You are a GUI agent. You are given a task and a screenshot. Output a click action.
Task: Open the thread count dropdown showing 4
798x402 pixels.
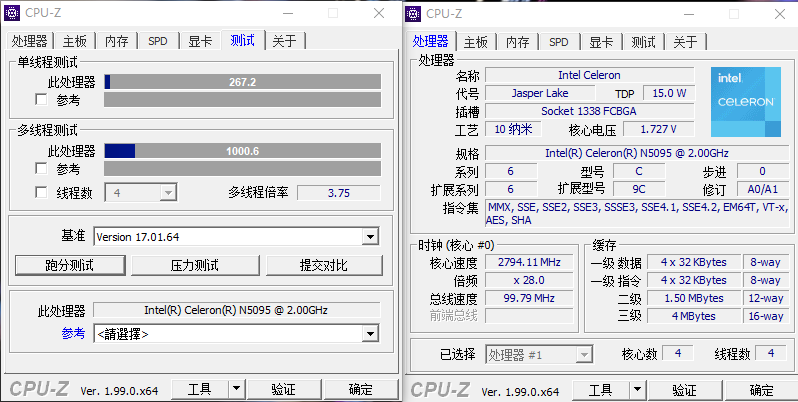coord(141,193)
